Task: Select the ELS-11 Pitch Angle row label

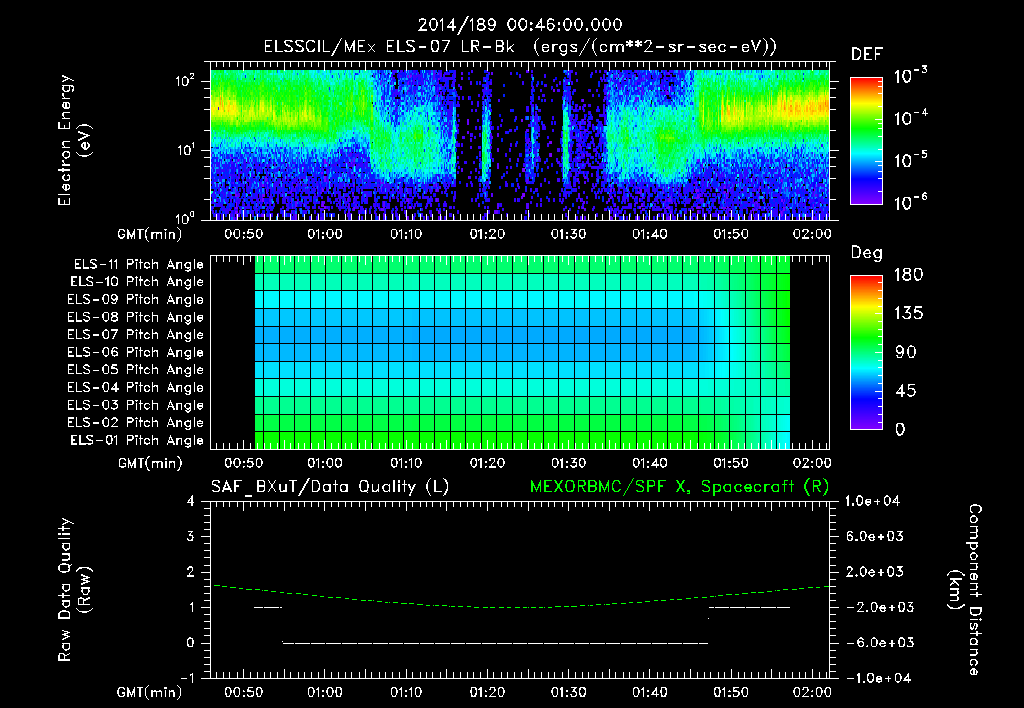Action: click(138, 265)
